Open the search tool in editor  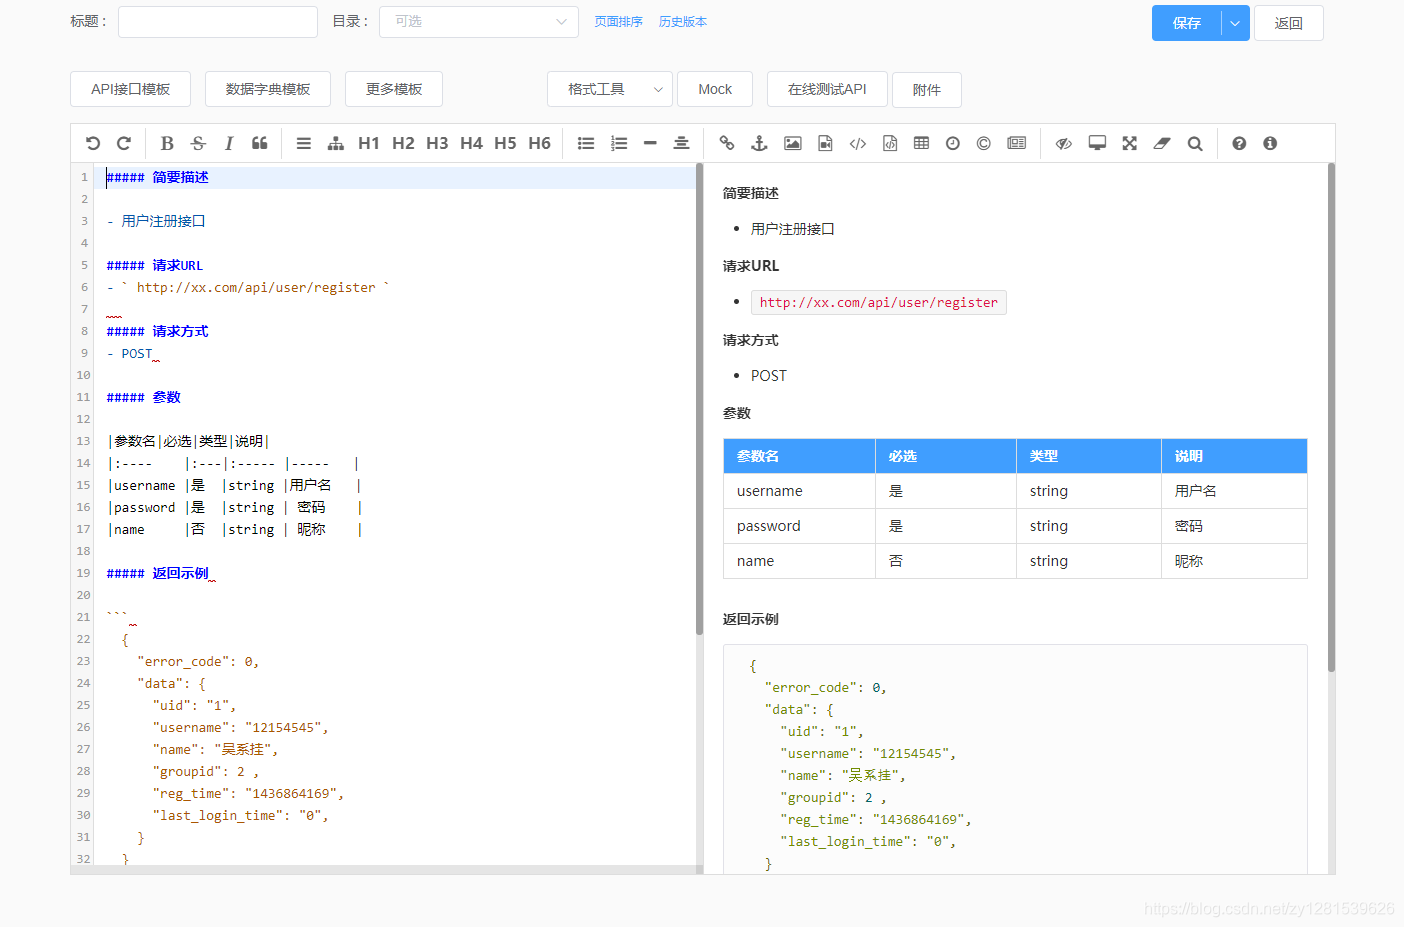point(1195,143)
